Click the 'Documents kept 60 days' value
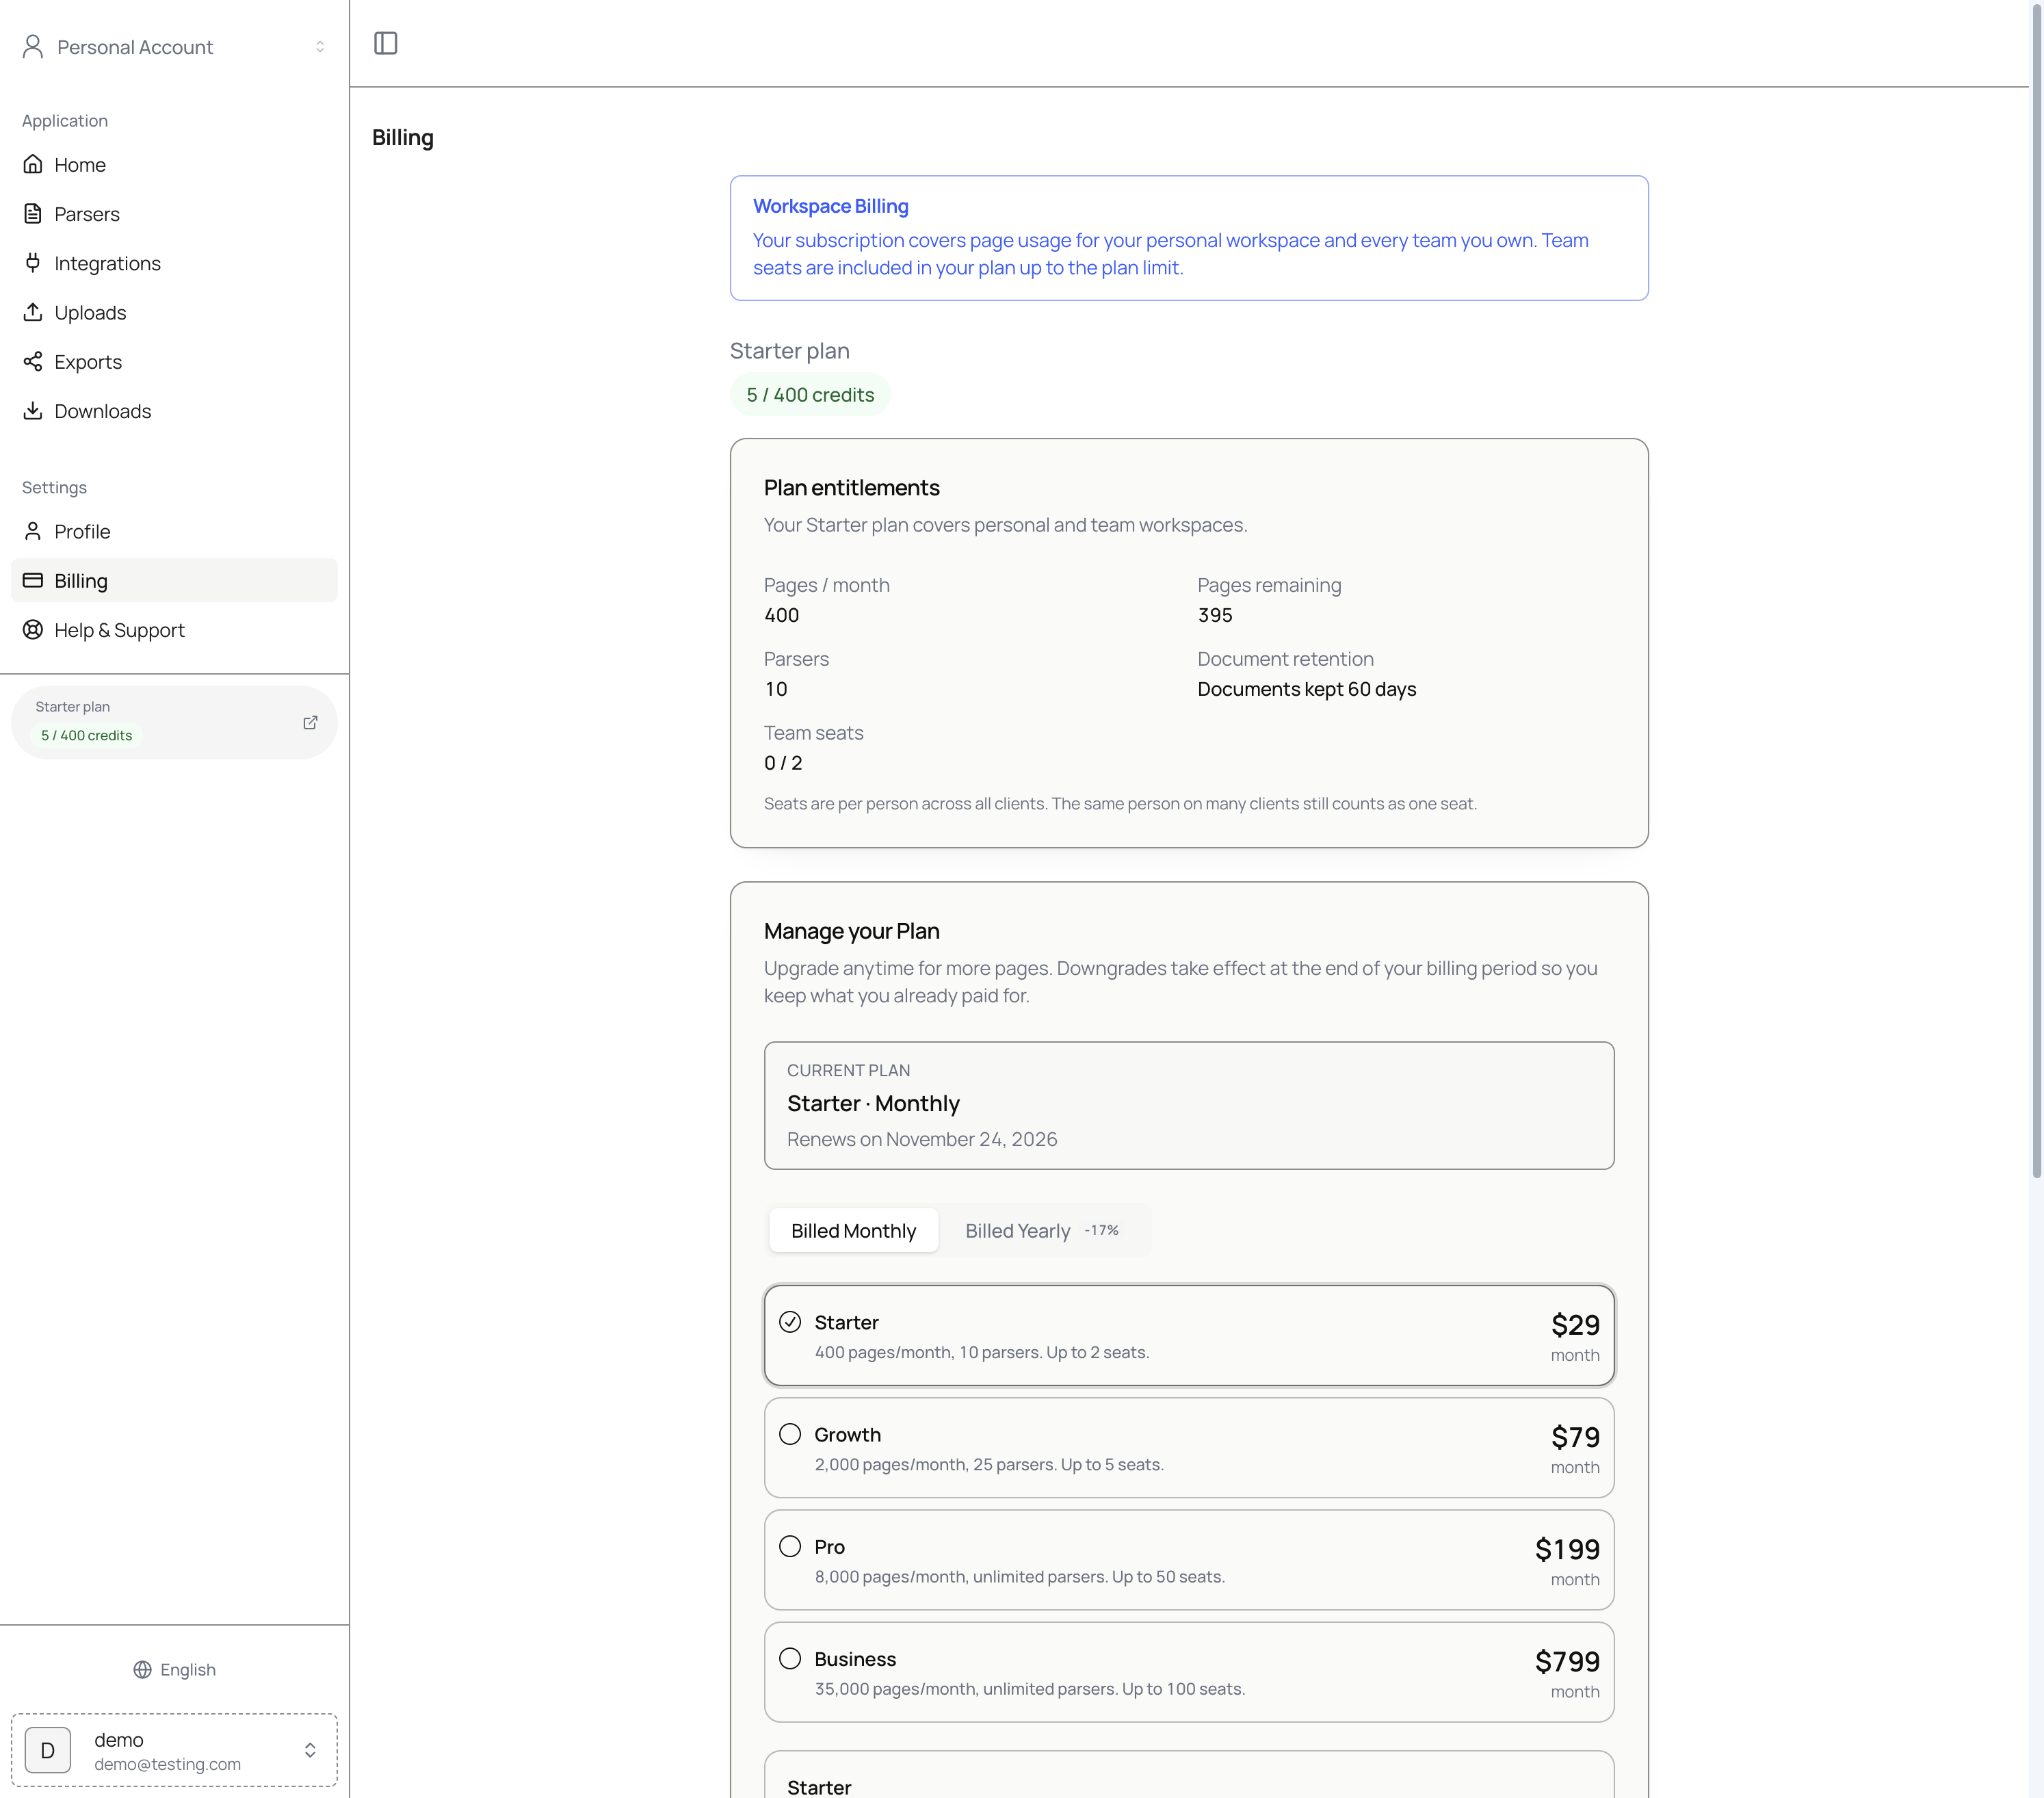The height and width of the screenshot is (1798, 2044). click(1307, 689)
